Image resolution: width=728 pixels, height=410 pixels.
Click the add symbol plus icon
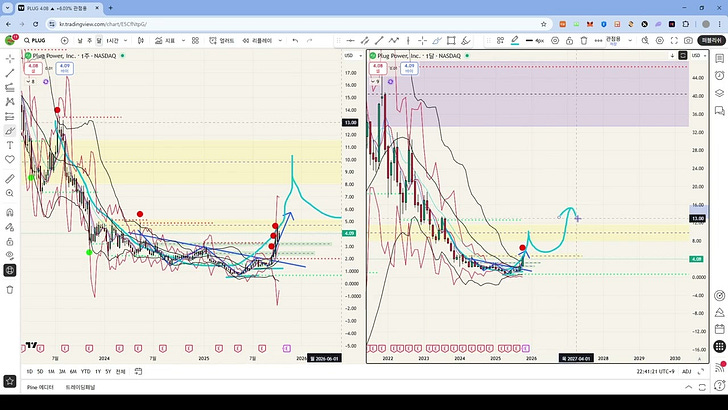65,40
